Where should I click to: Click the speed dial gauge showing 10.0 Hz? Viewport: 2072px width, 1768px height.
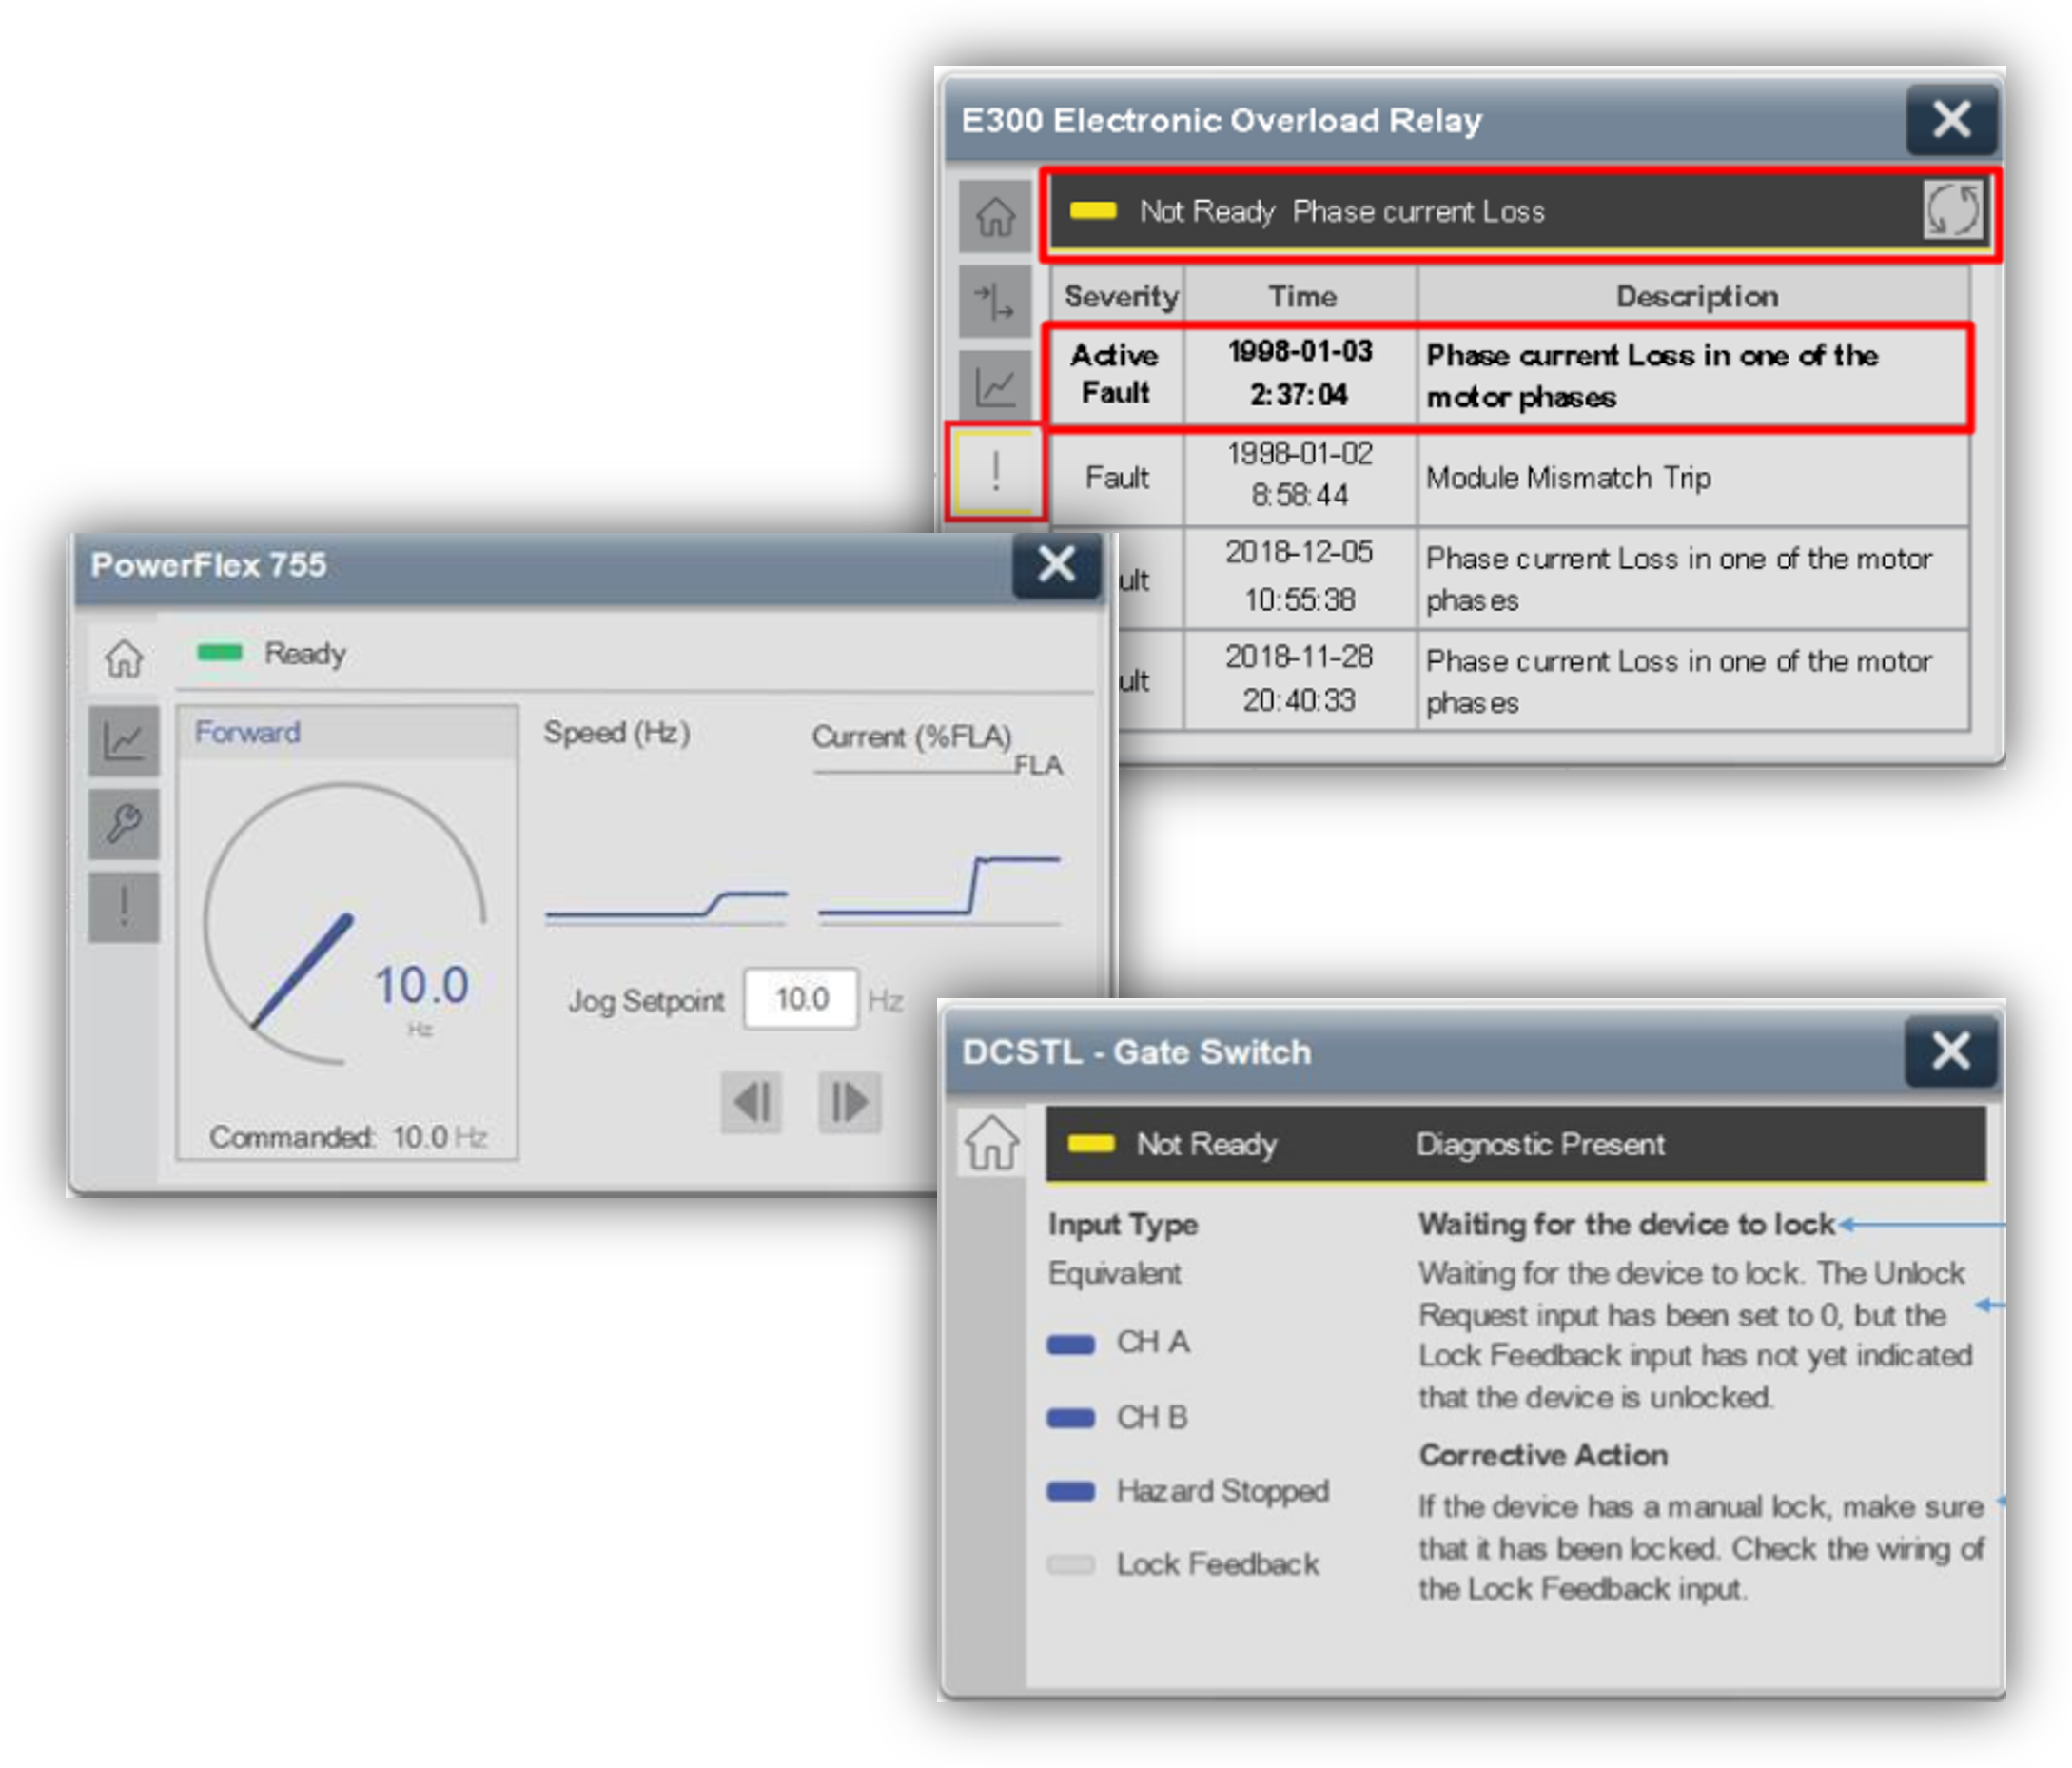tap(345, 925)
